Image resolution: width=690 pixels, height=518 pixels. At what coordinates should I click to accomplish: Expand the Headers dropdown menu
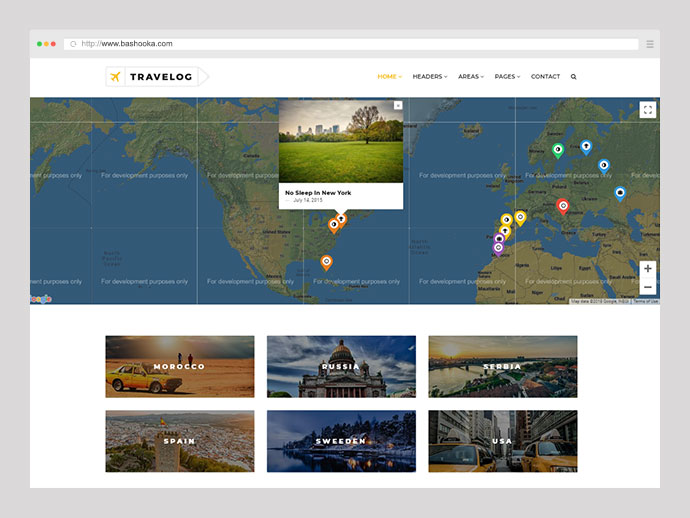click(429, 77)
